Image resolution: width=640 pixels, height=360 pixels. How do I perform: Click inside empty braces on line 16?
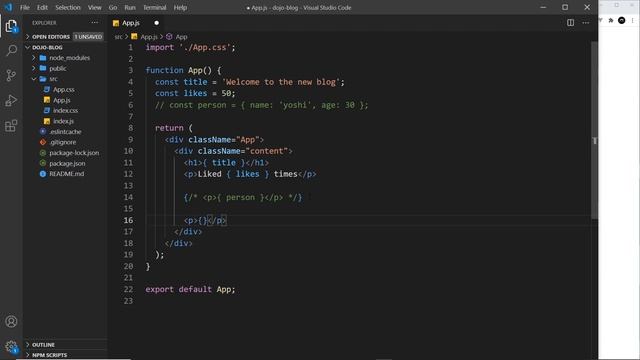203,220
